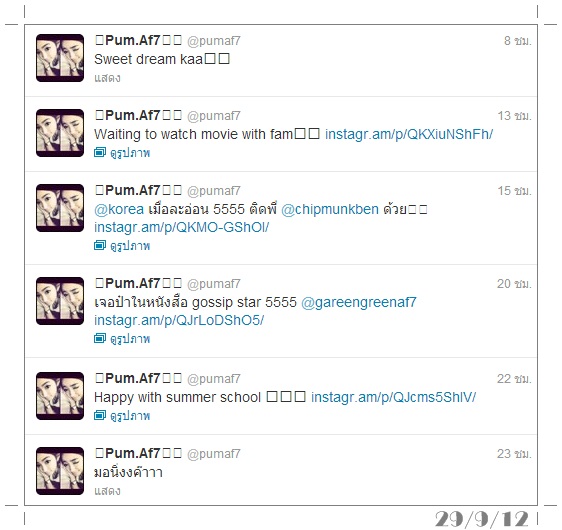562x530 pixels.
Task: Click the @gareengreenaf7 mention
Action: coord(359,302)
